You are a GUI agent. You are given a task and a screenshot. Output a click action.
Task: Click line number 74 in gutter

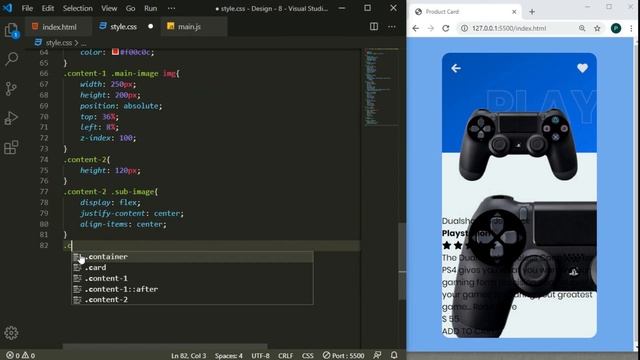tap(44, 160)
